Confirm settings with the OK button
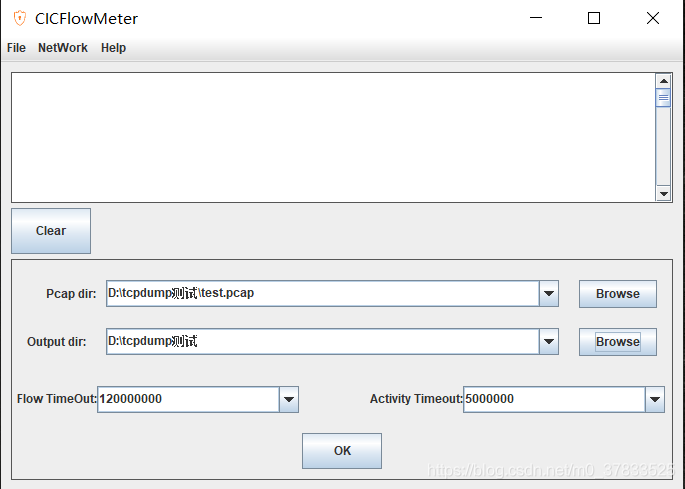This screenshot has width=685, height=489. click(x=342, y=451)
